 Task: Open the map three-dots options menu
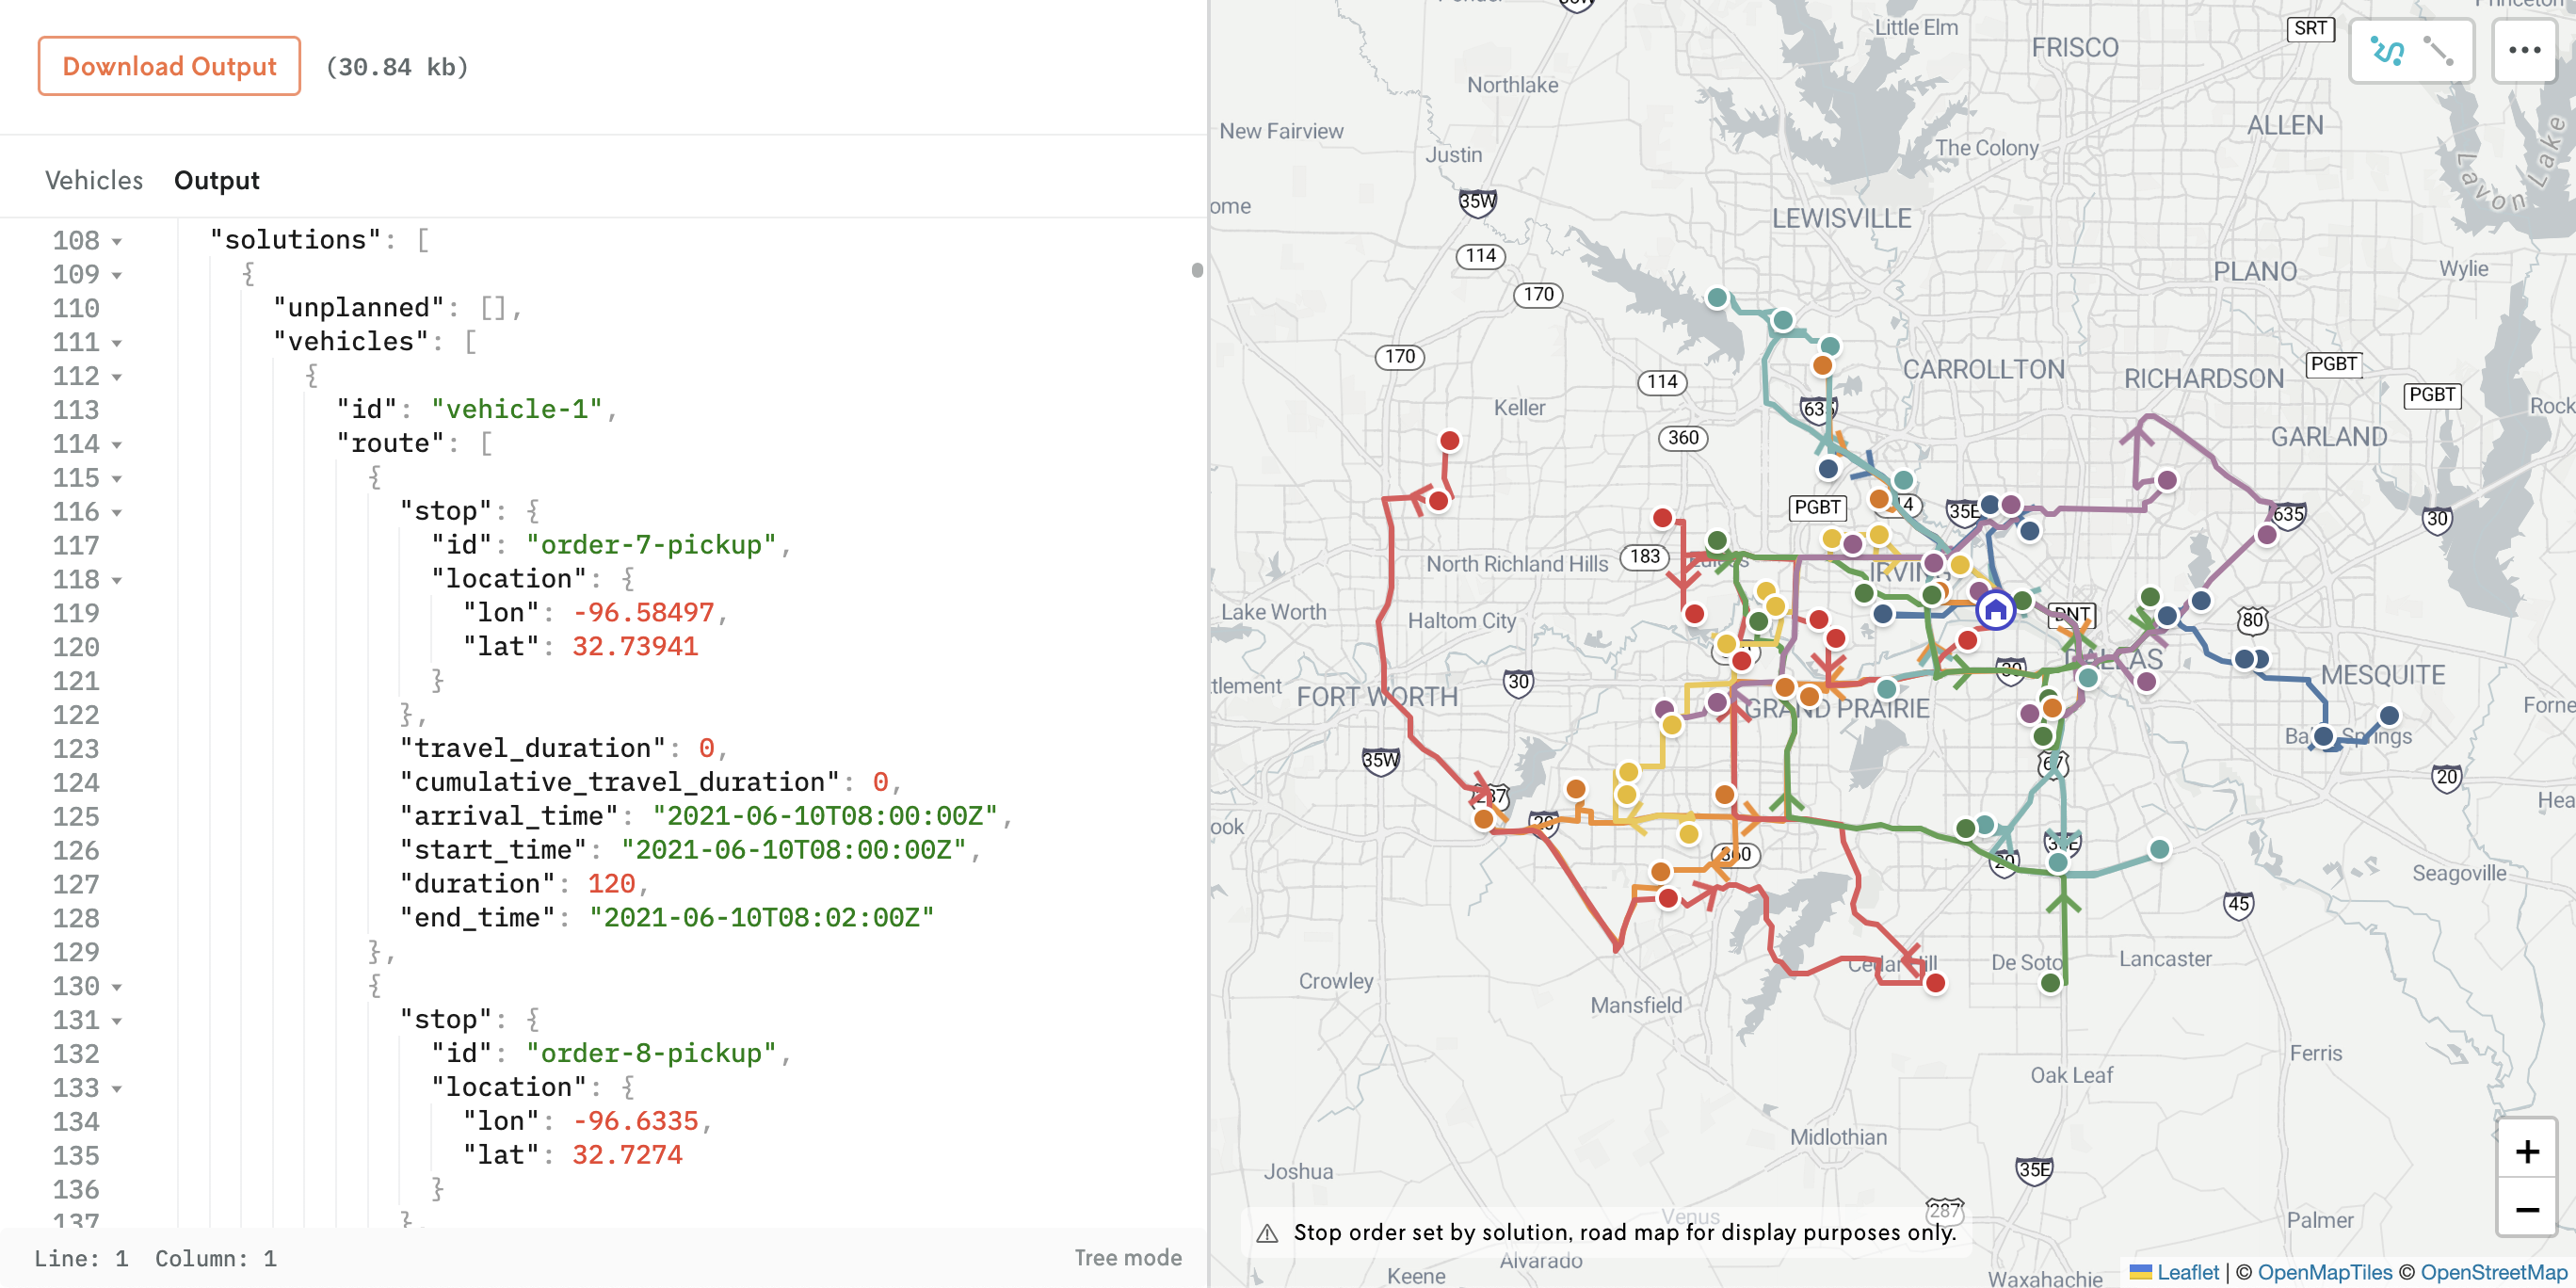click(x=2524, y=50)
